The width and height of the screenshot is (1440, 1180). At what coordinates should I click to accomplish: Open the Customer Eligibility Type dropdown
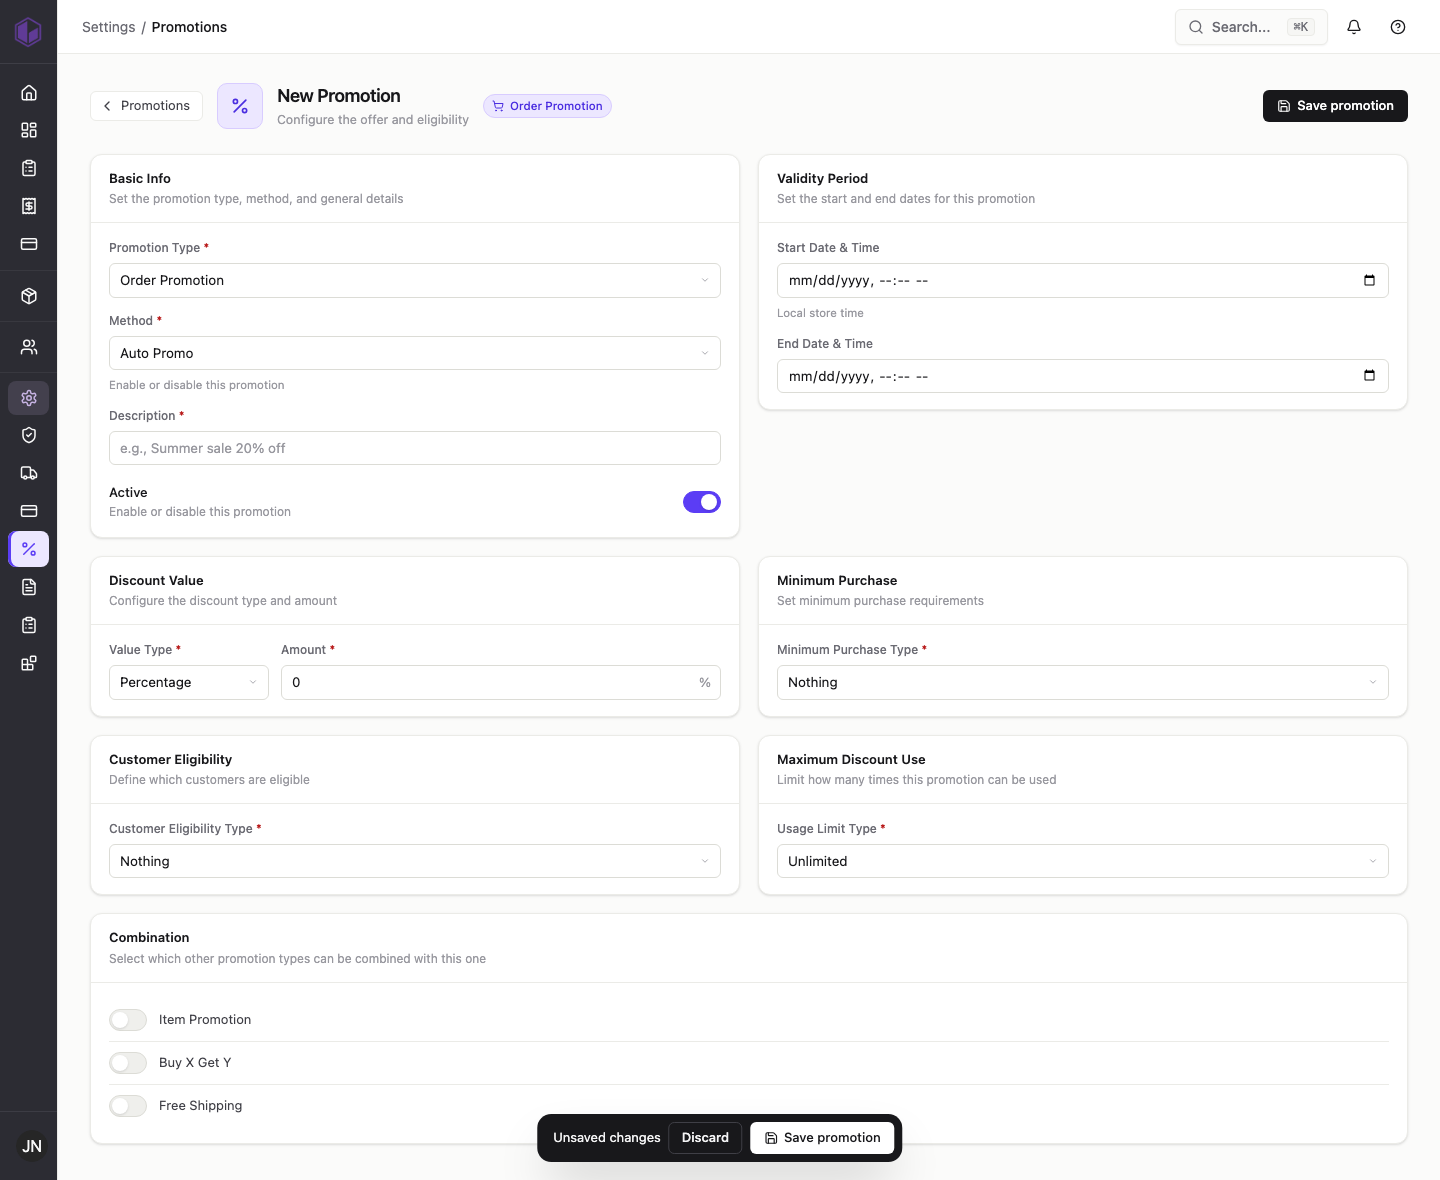(x=415, y=861)
